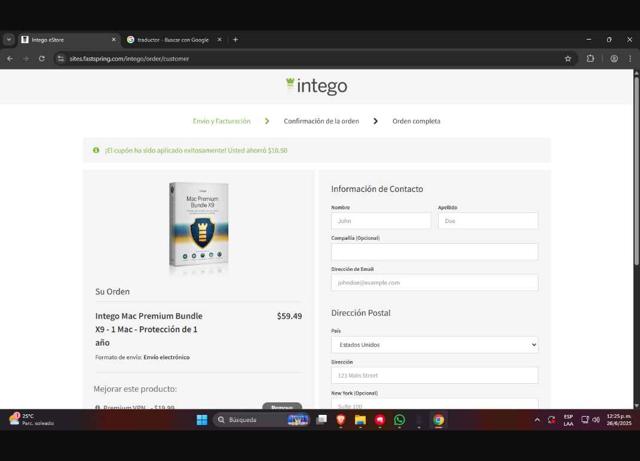Open the Chrome three-dot menu

click(x=630, y=59)
